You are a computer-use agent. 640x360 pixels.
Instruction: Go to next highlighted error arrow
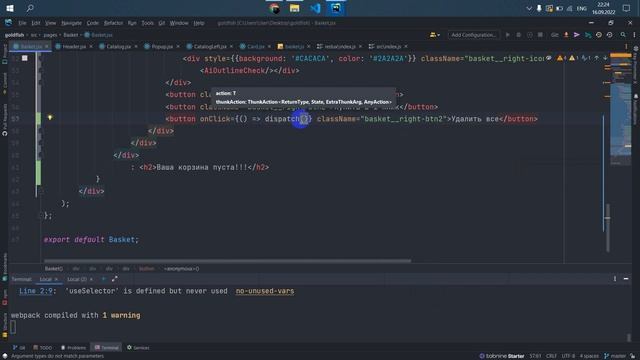[605, 58]
